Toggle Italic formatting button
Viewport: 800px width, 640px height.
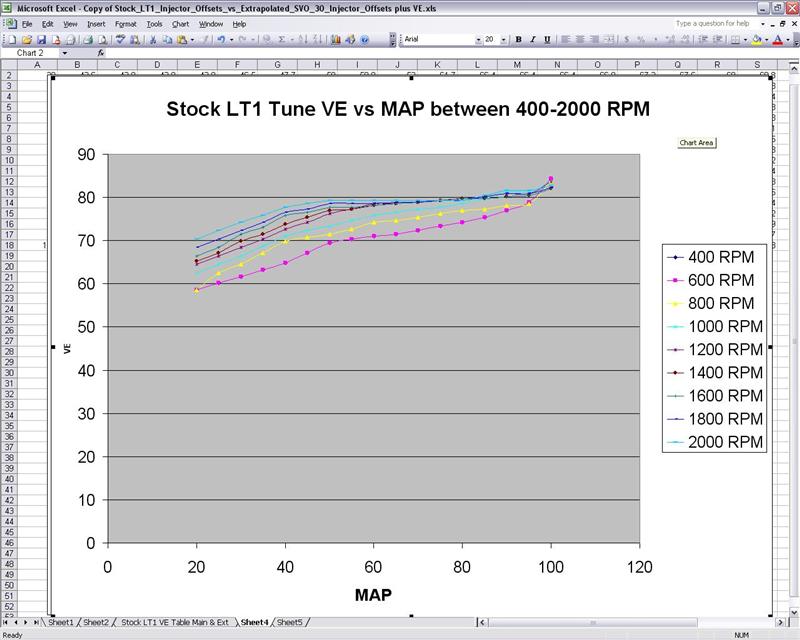(532, 40)
